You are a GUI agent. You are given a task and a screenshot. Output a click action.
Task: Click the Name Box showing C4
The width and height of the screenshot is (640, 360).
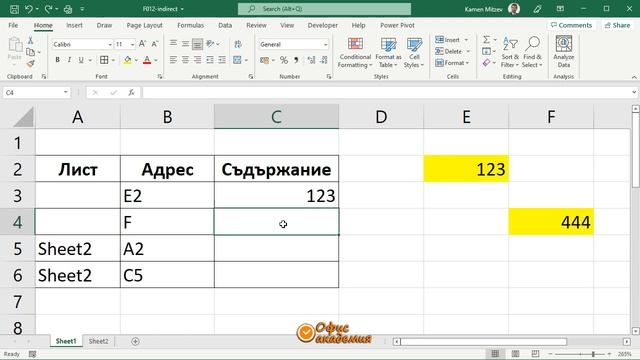tap(36, 93)
